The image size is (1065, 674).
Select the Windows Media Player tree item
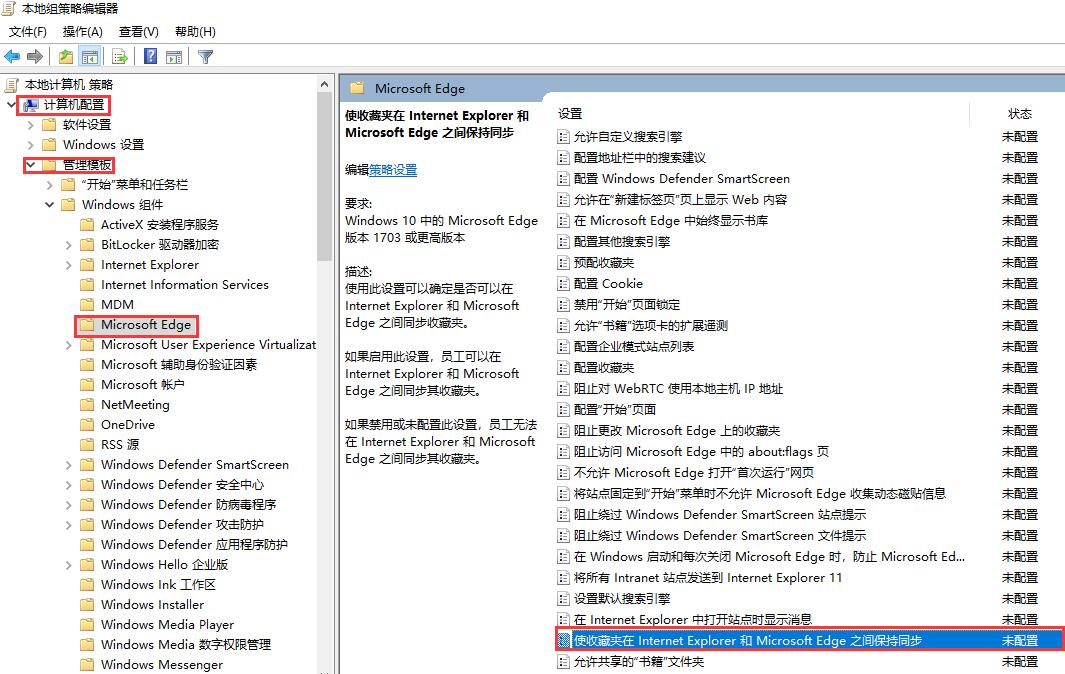pyautogui.click(x=167, y=624)
